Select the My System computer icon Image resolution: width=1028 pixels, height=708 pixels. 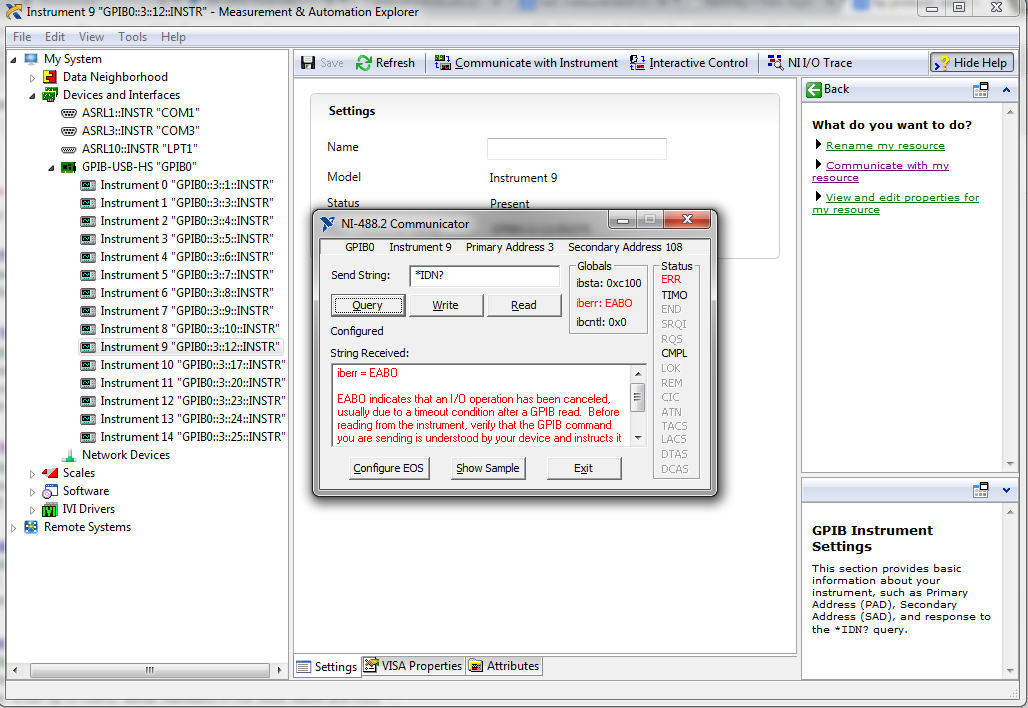(31, 59)
